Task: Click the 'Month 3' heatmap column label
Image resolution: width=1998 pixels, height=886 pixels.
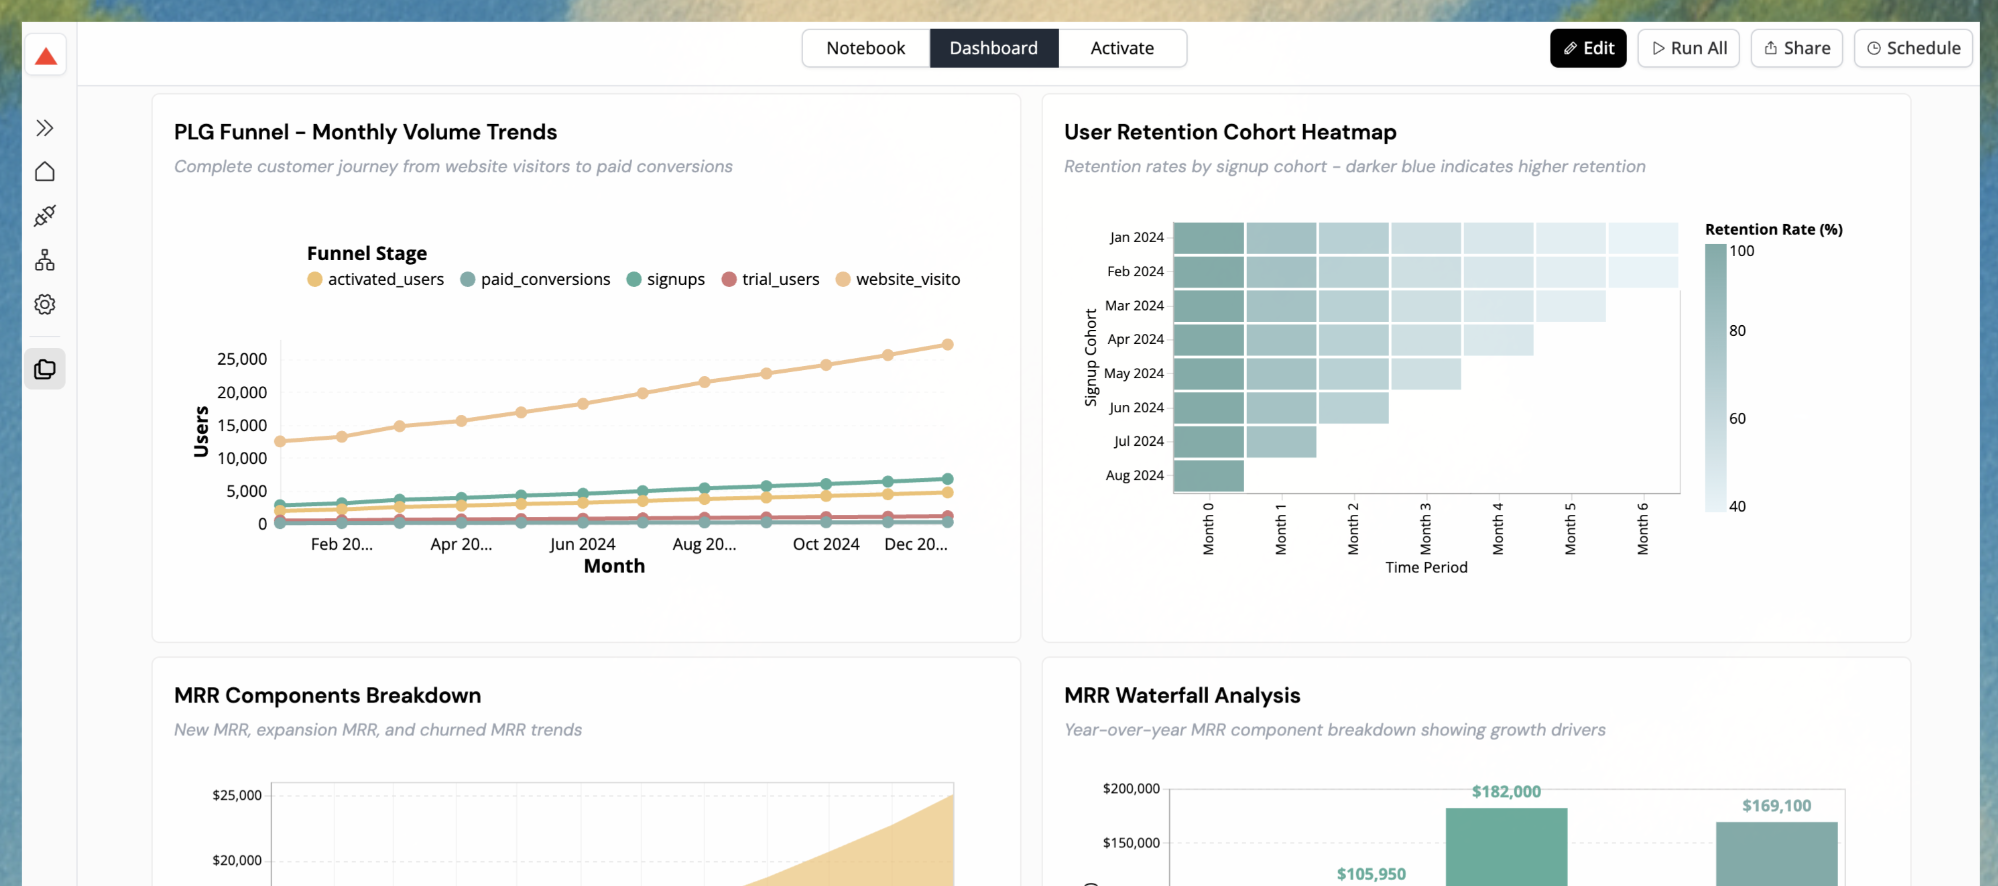Action: [x=1426, y=529]
